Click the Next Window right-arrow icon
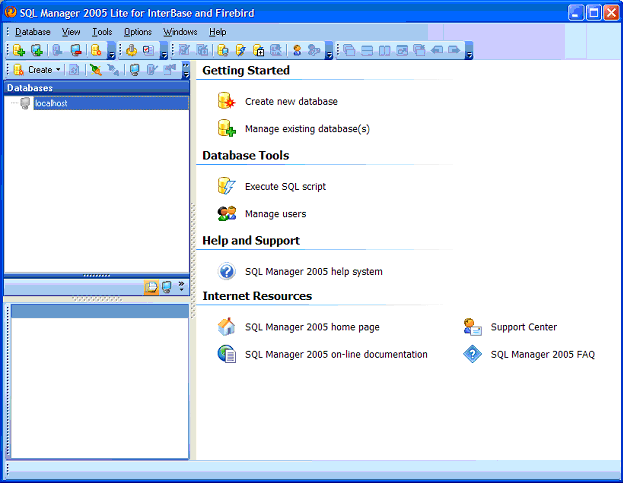Screen dimensions: 623x483 pyautogui.click(x=454, y=50)
